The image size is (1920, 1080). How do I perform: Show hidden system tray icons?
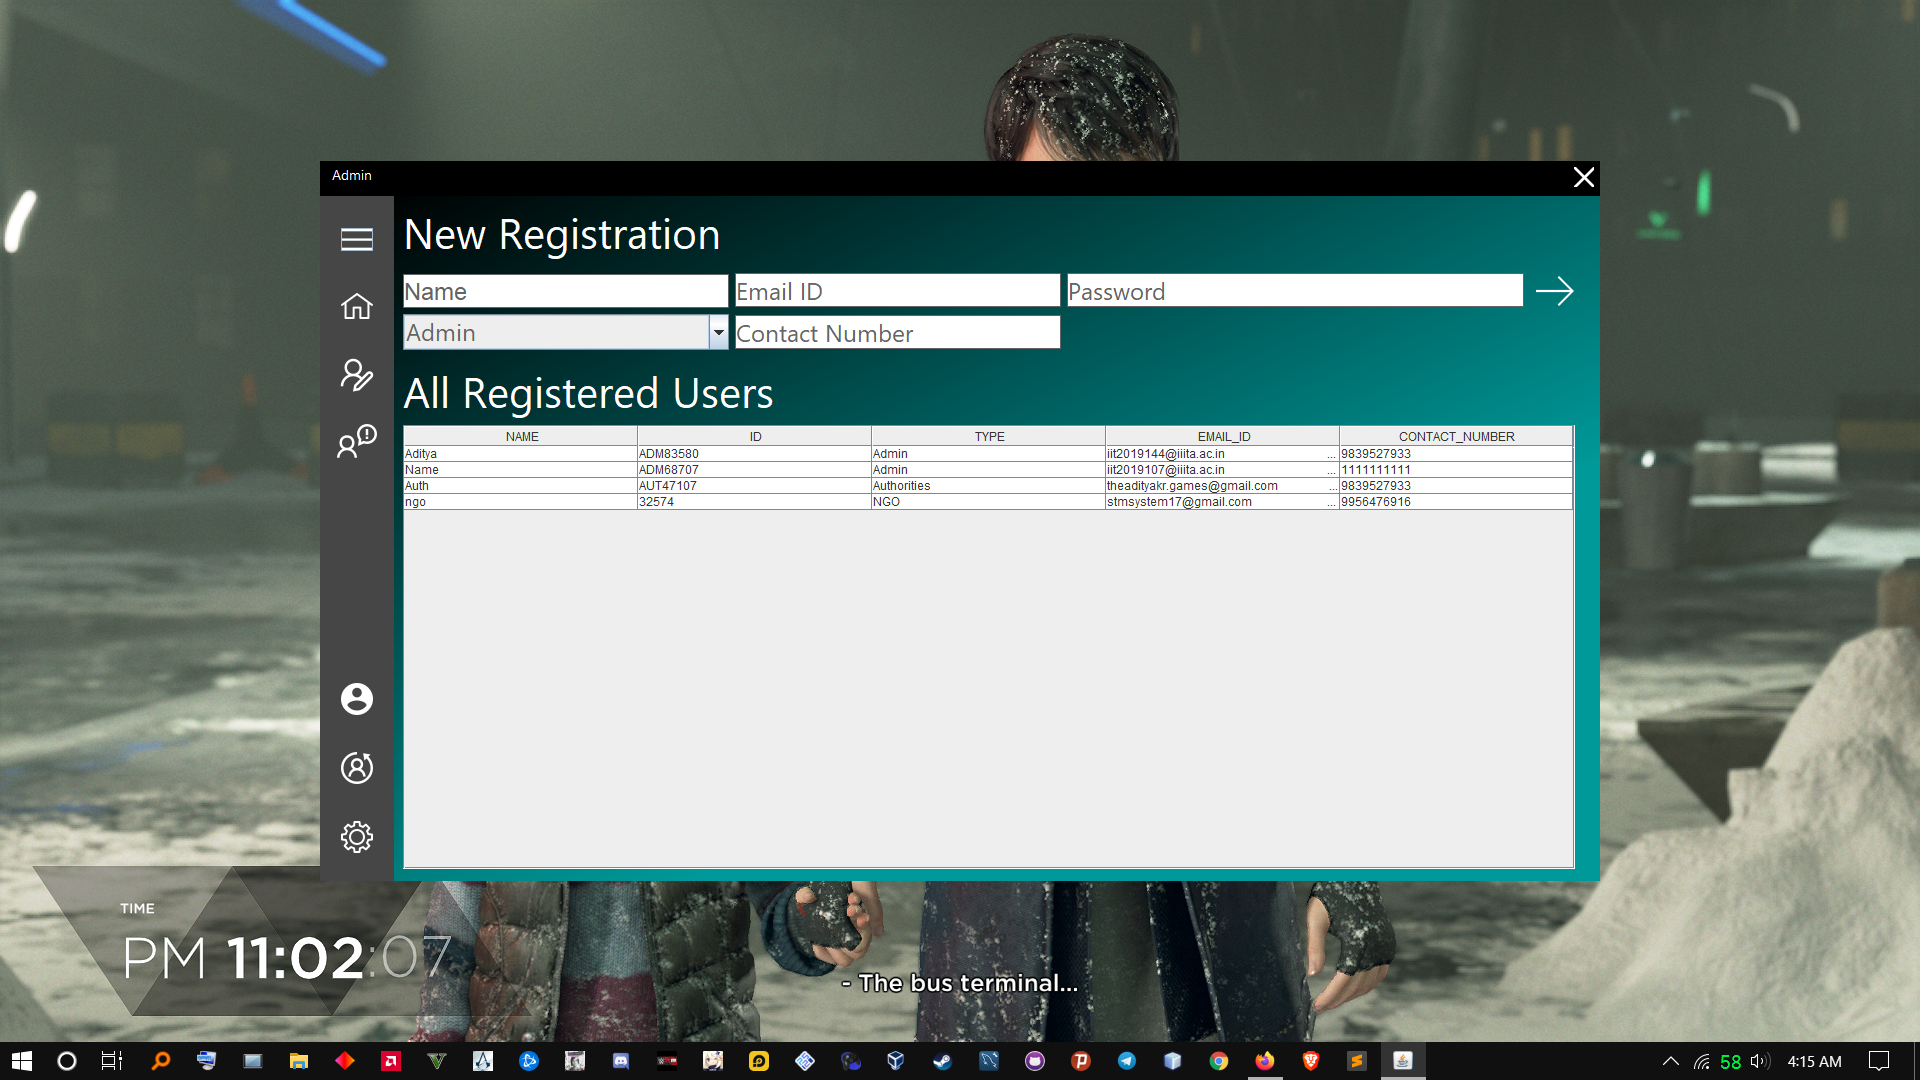(x=1670, y=1061)
